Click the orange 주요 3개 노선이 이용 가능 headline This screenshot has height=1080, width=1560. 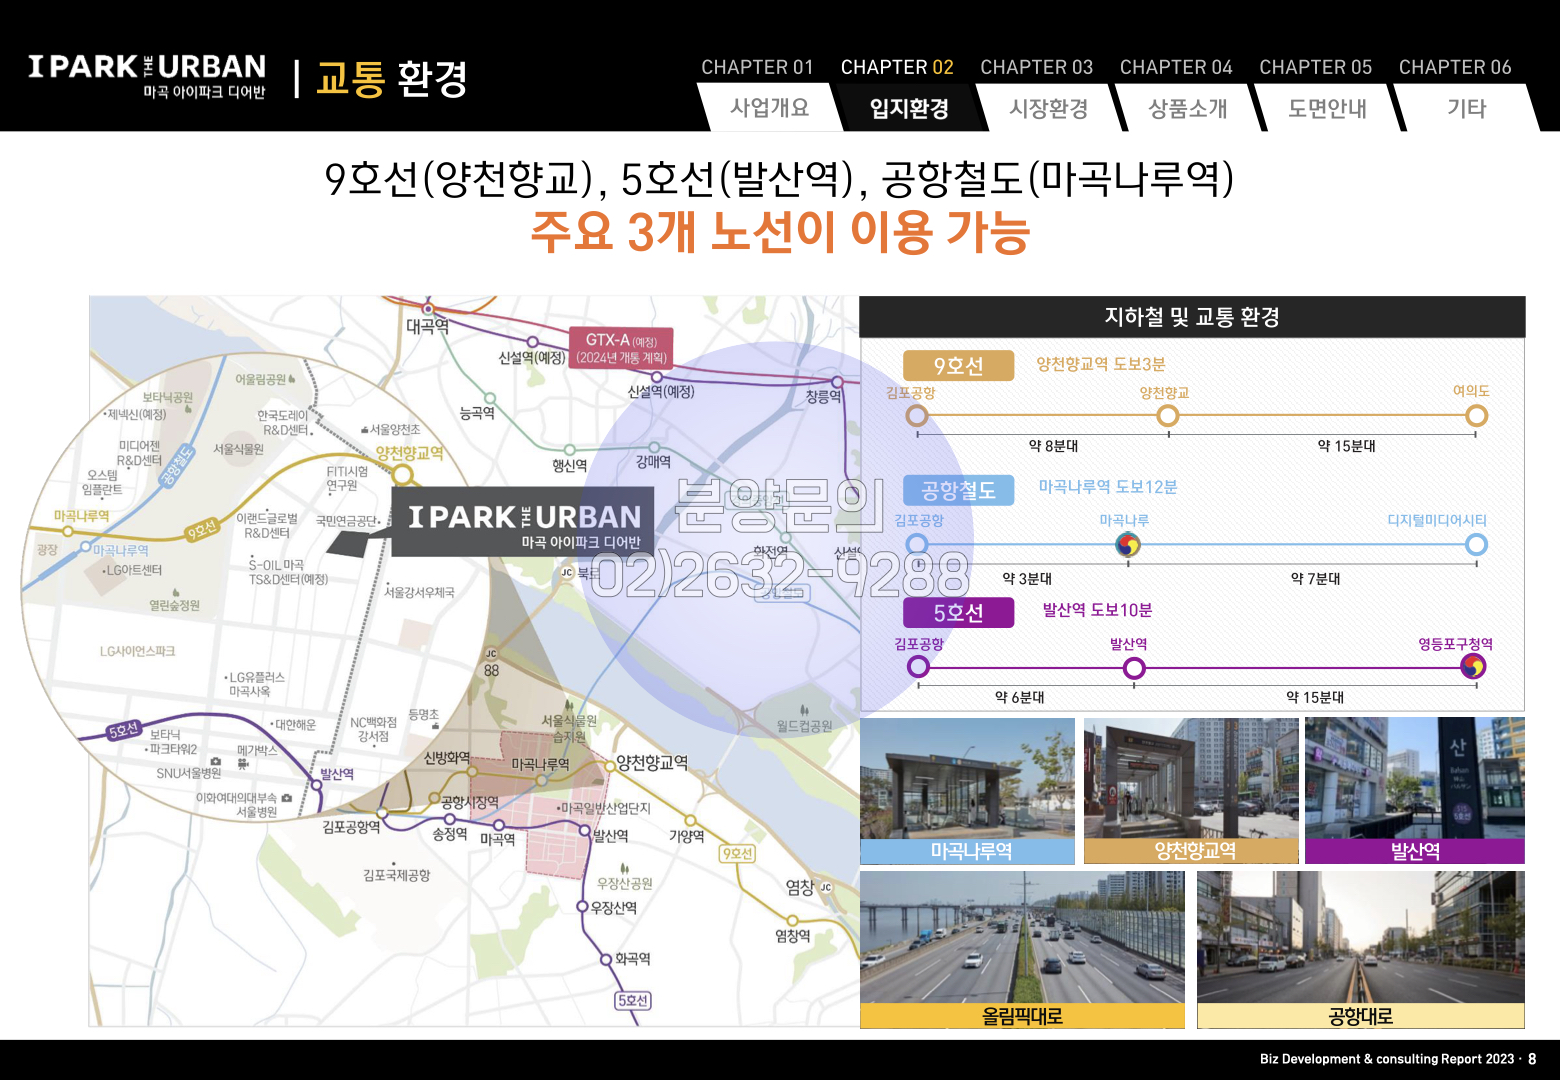(780, 232)
